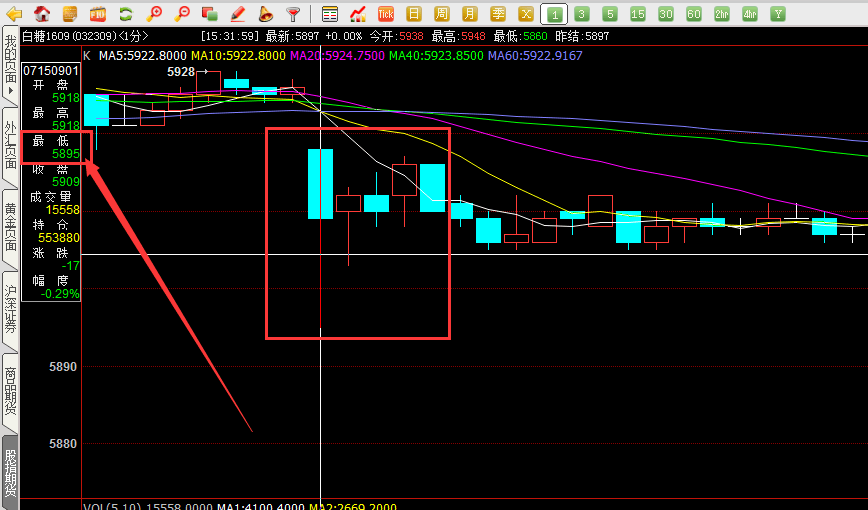Click the large cyan candlestick at the crosshair
Viewport: 868px width, 510px height.
pos(320,183)
